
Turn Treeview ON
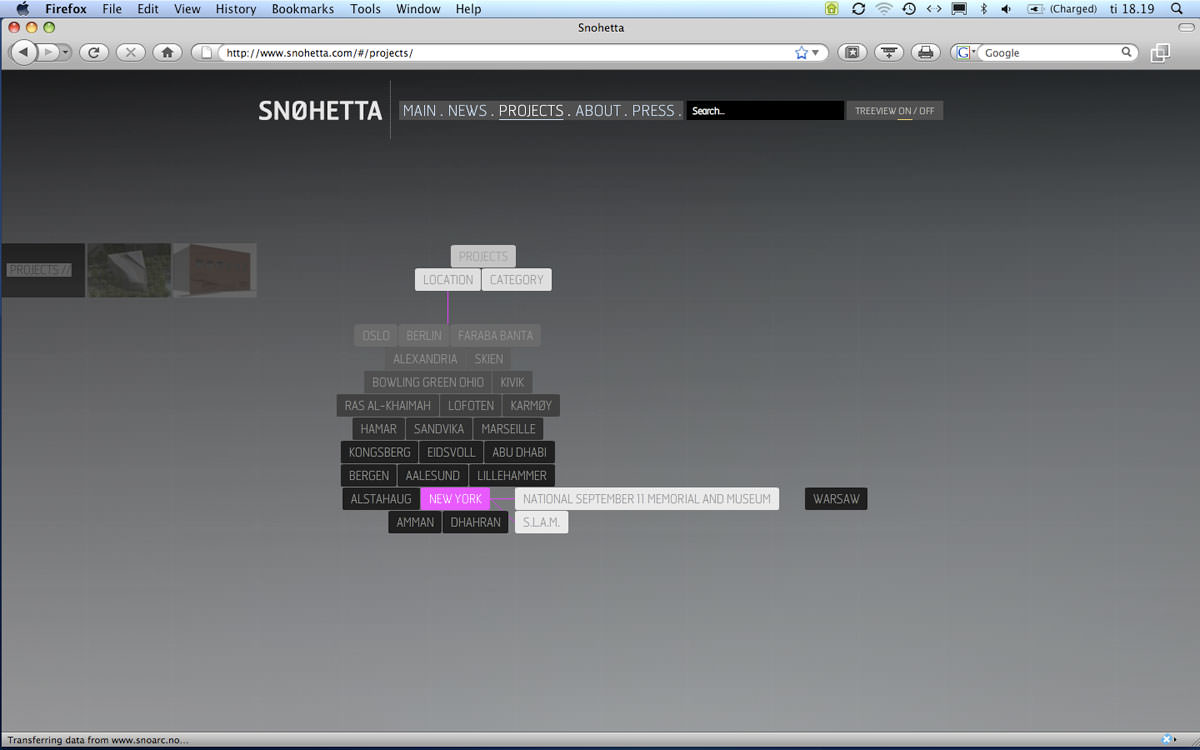[905, 111]
